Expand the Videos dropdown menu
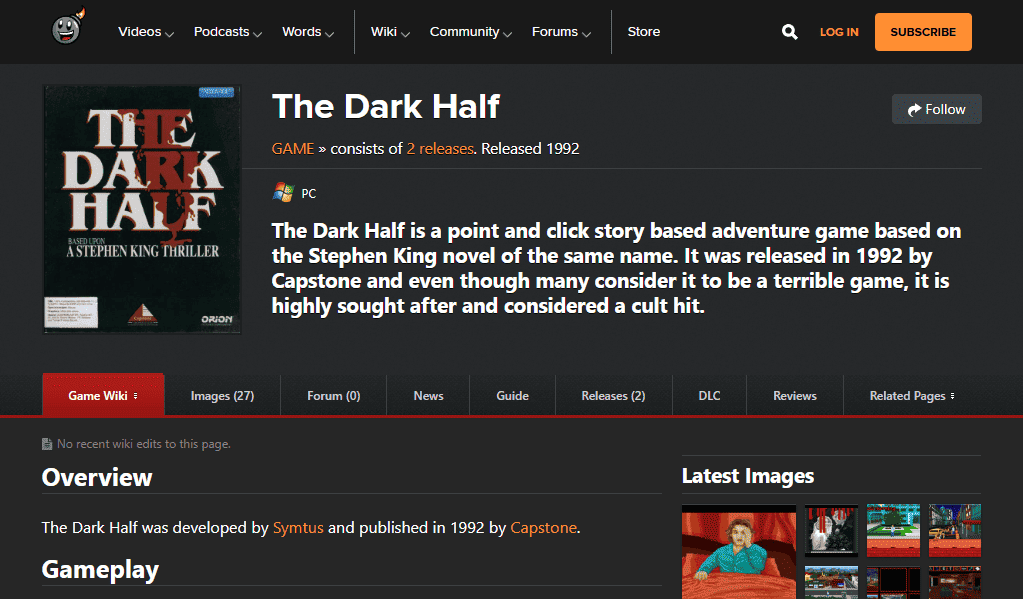This screenshot has width=1023, height=599. 146,32
